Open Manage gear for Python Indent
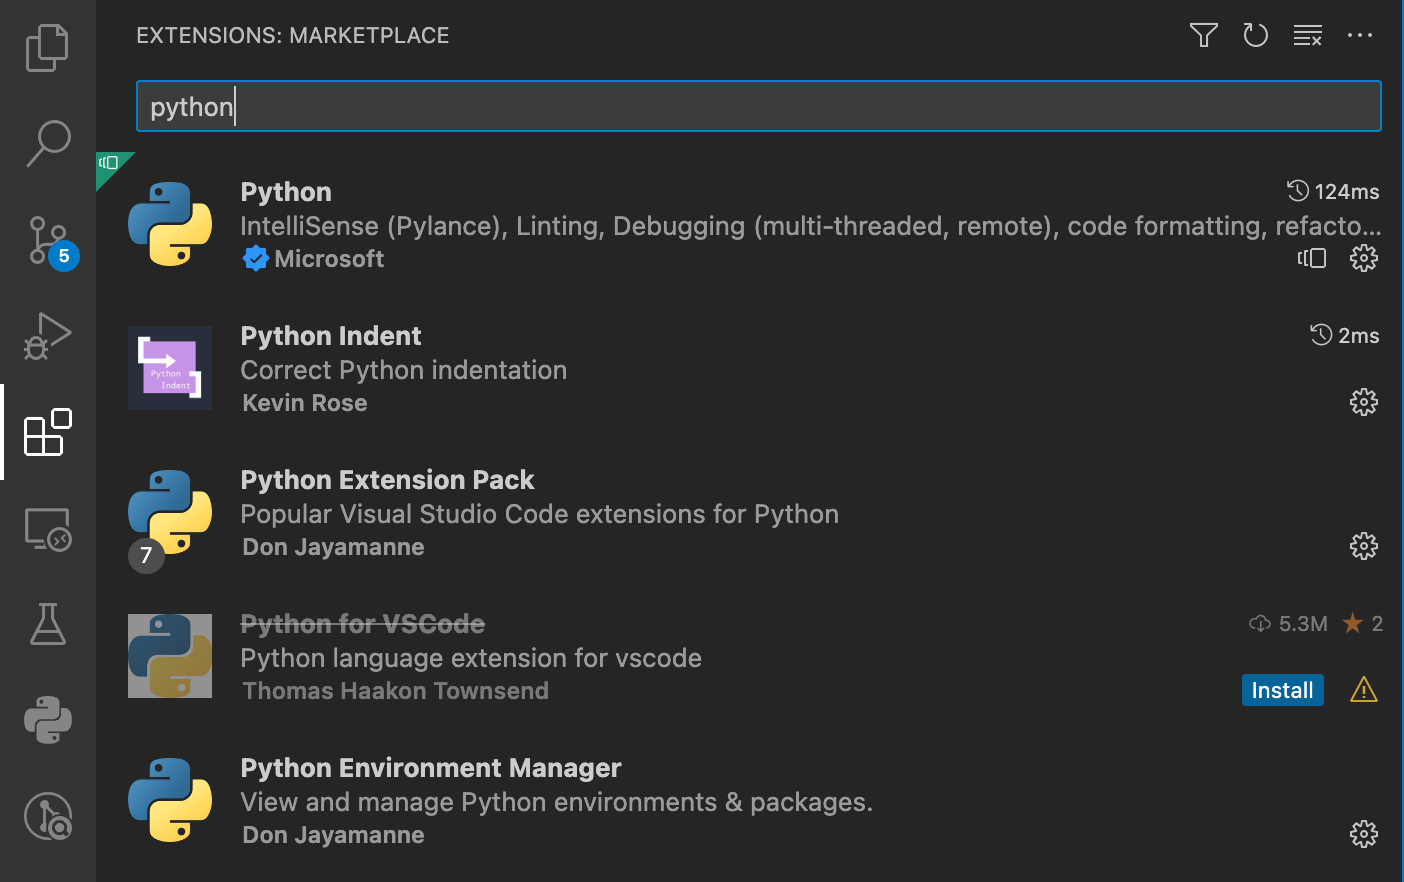Image resolution: width=1404 pixels, height=882 pixels. tap(1364, 402)
